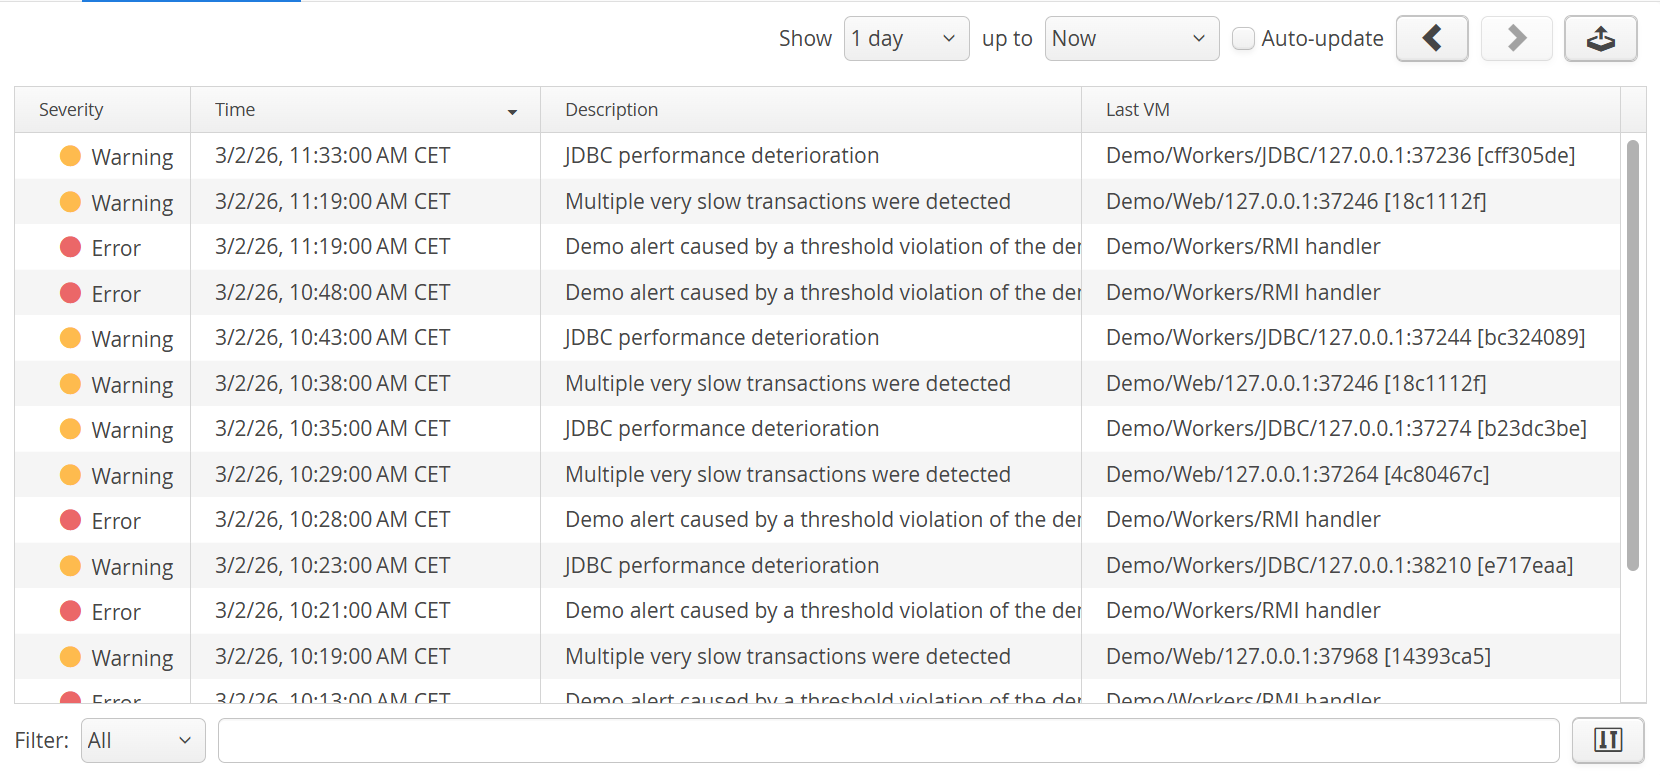This screenshot has width=1660, height=775.
Task: Open the Show duration '1 day' dropdown
Action: point(905,39)
